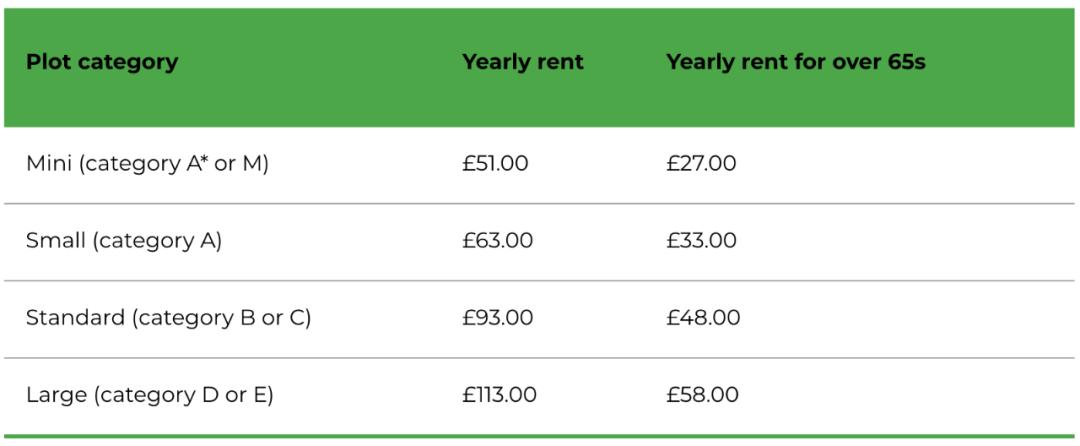Click the word 'Mini' in first row
The height and width of the screenshot is (446, 1080).
(x=47, y=164)
